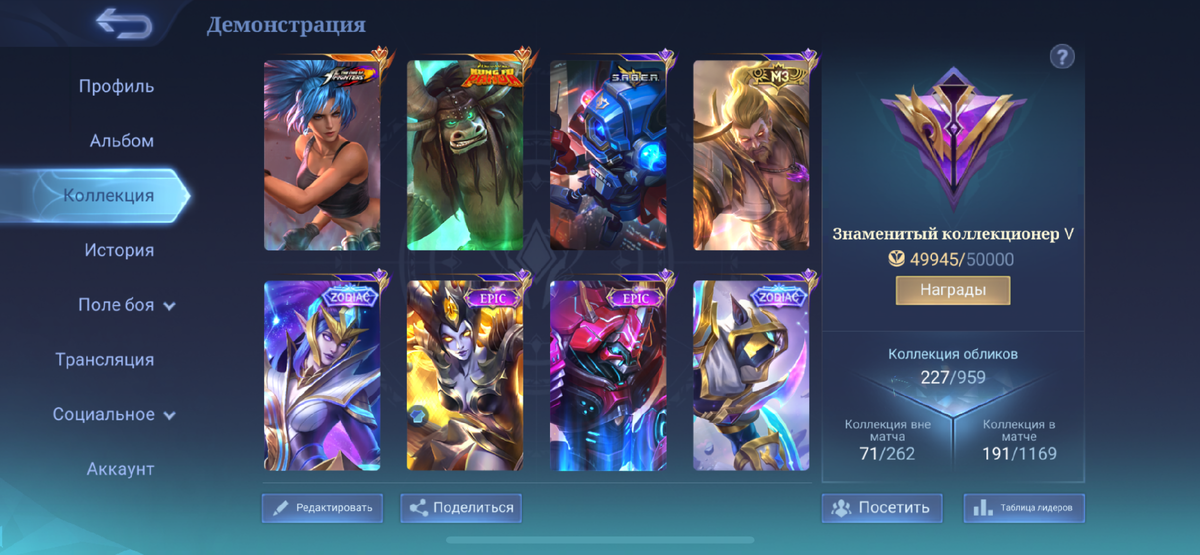Click the bar chart leaderboard icon
The width and height of the screenshot is (1200, 555).
click(983, 508)
